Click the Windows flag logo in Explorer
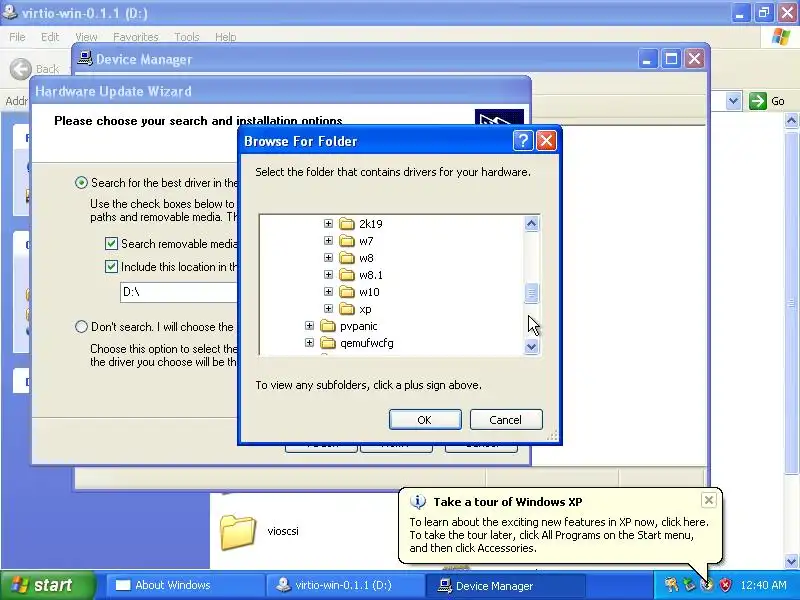Viewport: 800px width, 600px height. click(x=780, y=37)
